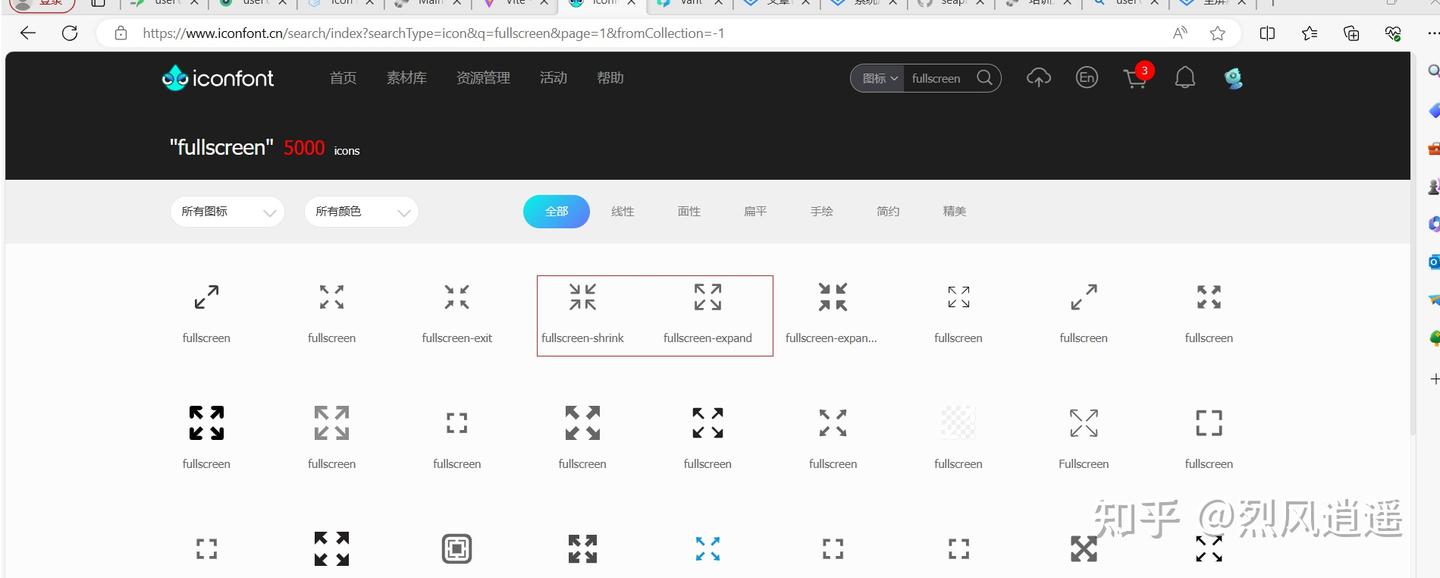Switch to the 线性 style tab
Viewport: 1440px width, 578px height.
click(x=622, y=211)
